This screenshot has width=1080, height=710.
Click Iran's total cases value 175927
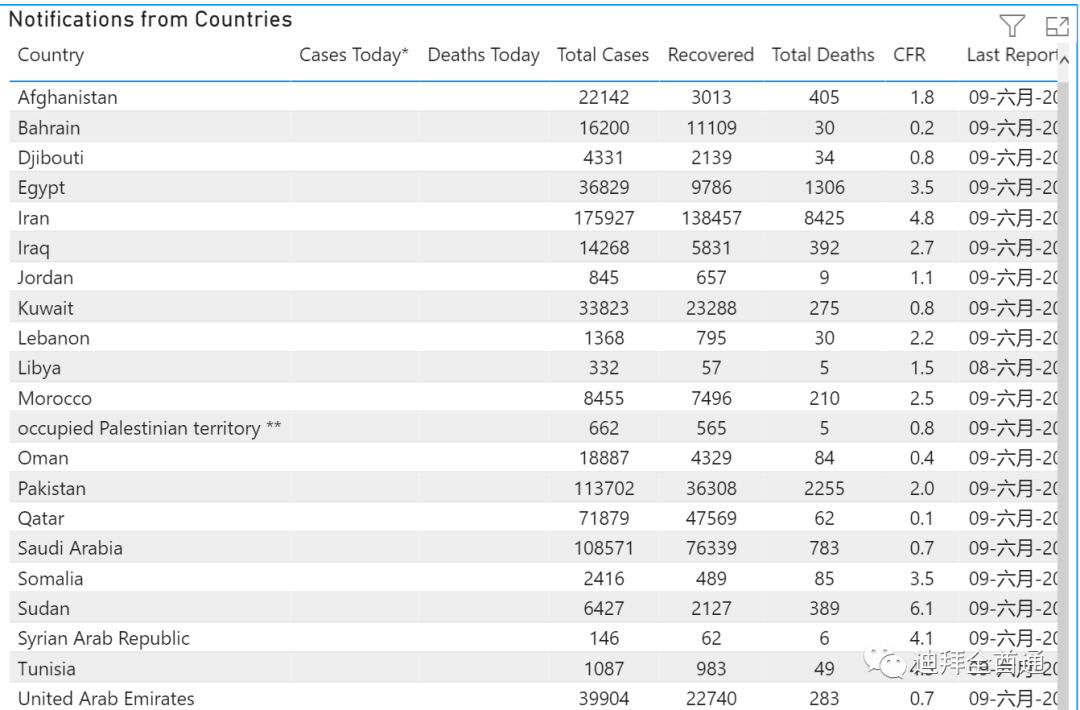pyautogui.click(x=604, y=218)
